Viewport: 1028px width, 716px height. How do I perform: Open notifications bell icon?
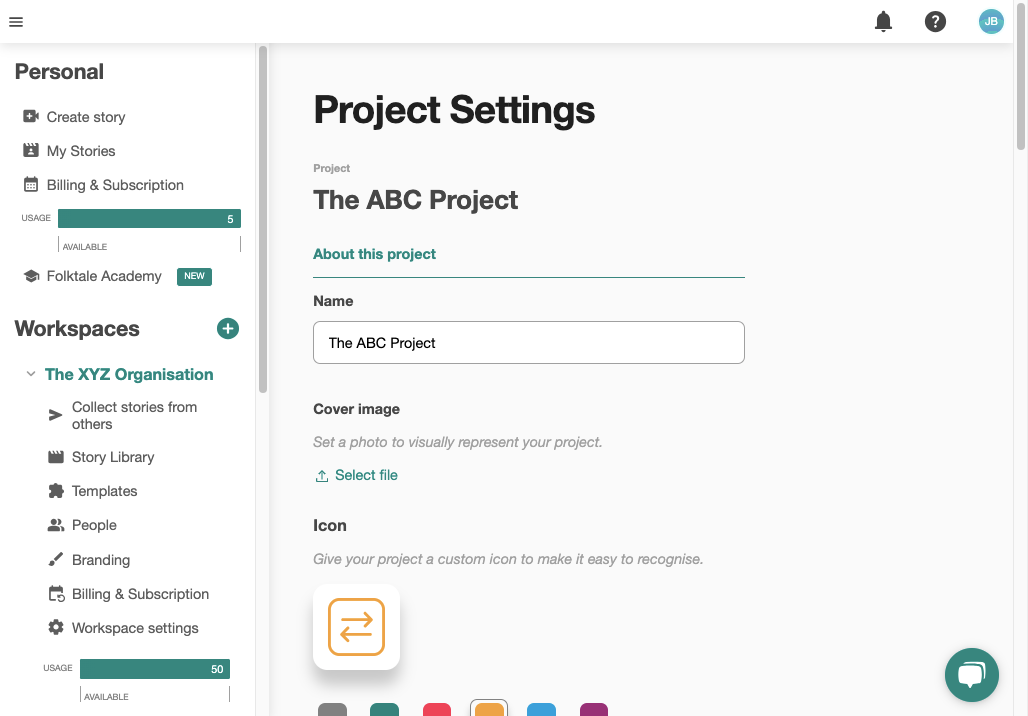coord(883,22)
